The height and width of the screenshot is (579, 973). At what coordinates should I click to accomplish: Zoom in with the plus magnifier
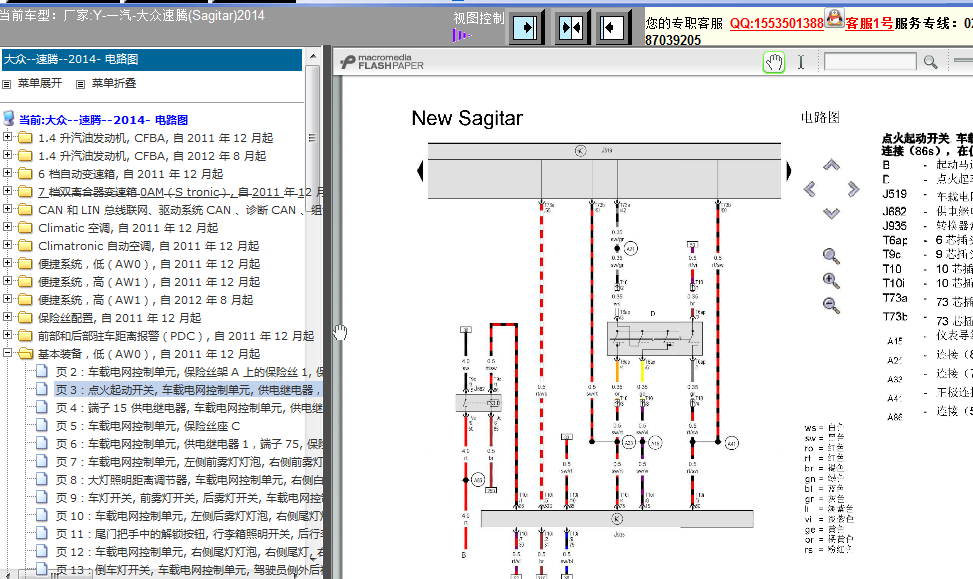pyautogui.click(x=831, y=281)
